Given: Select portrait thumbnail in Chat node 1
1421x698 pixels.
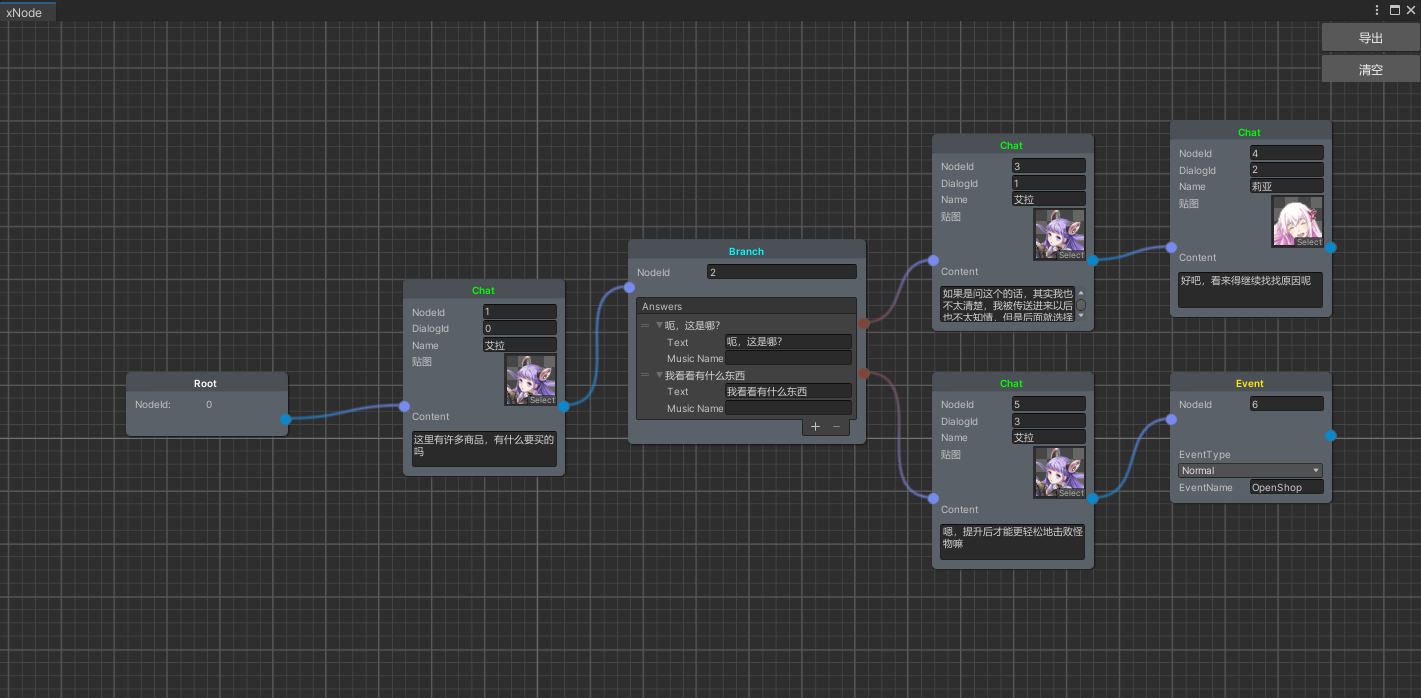Looking at the screenshot, I should point(531,381).
